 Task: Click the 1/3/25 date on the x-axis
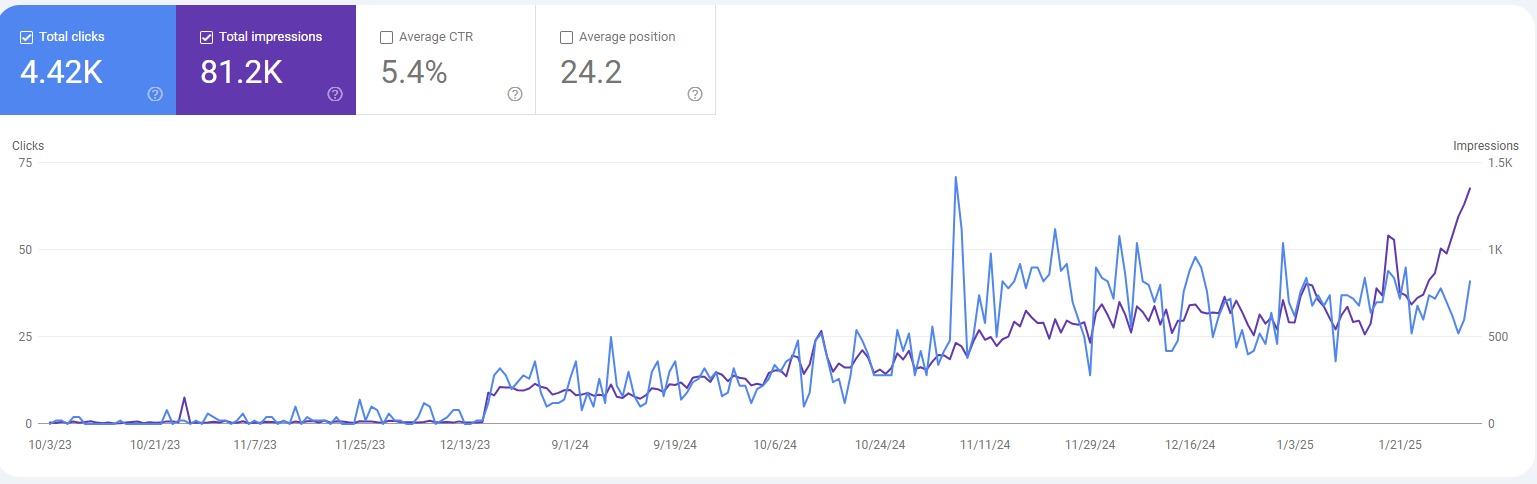point(1297,444)
